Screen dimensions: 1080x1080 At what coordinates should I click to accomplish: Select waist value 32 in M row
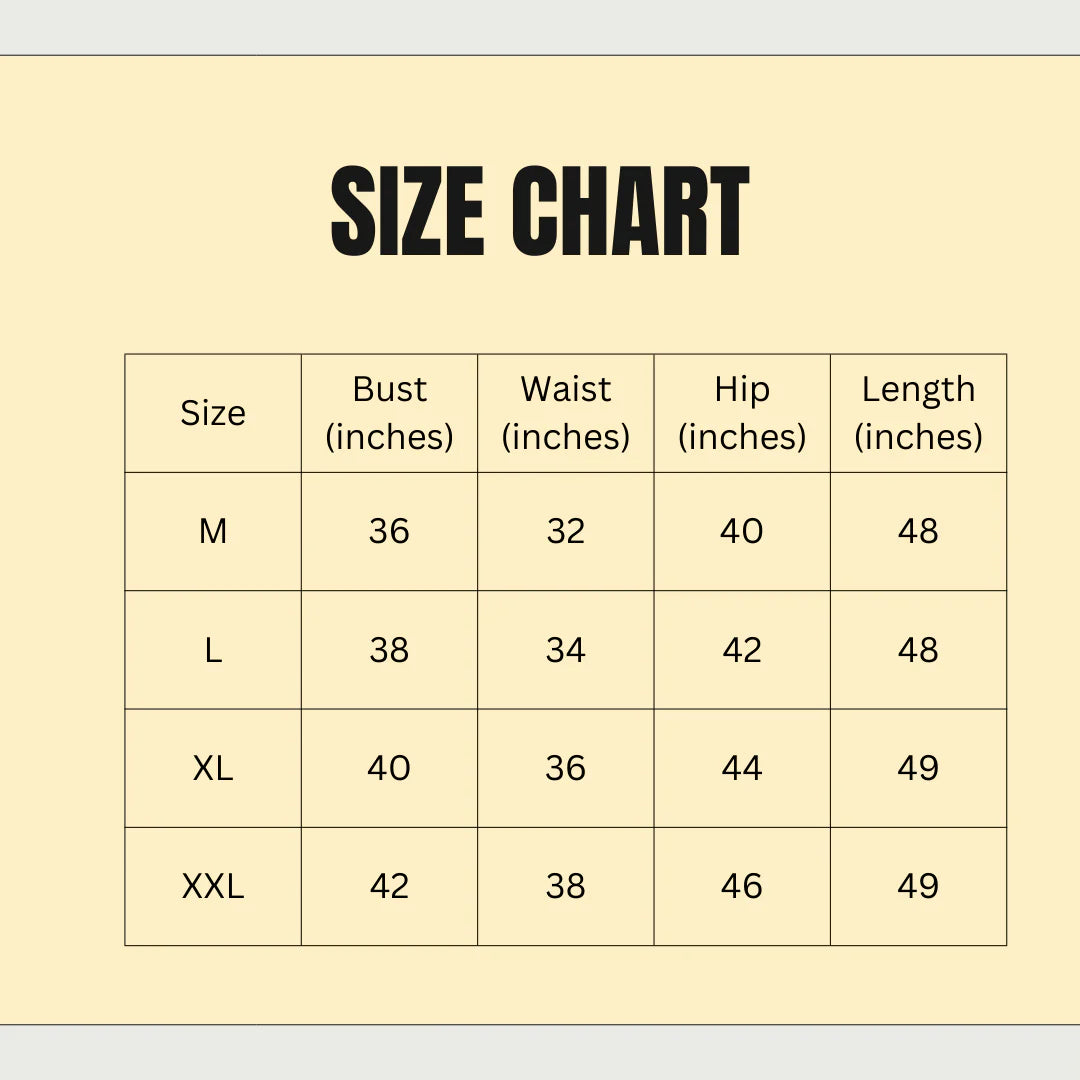pos(565,531)
